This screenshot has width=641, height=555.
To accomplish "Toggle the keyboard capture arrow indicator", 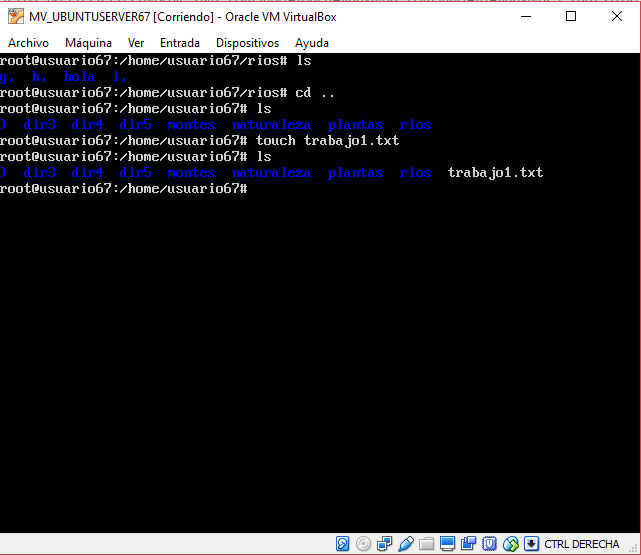I will 532,543.
